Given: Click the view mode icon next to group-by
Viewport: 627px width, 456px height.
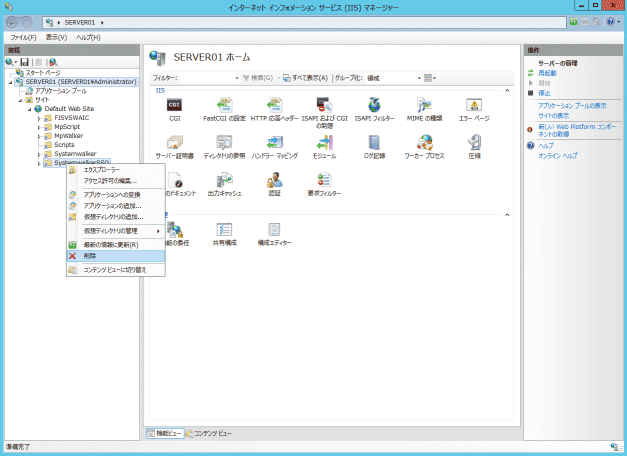Looking at the screenshot, I should coord(428,78).
